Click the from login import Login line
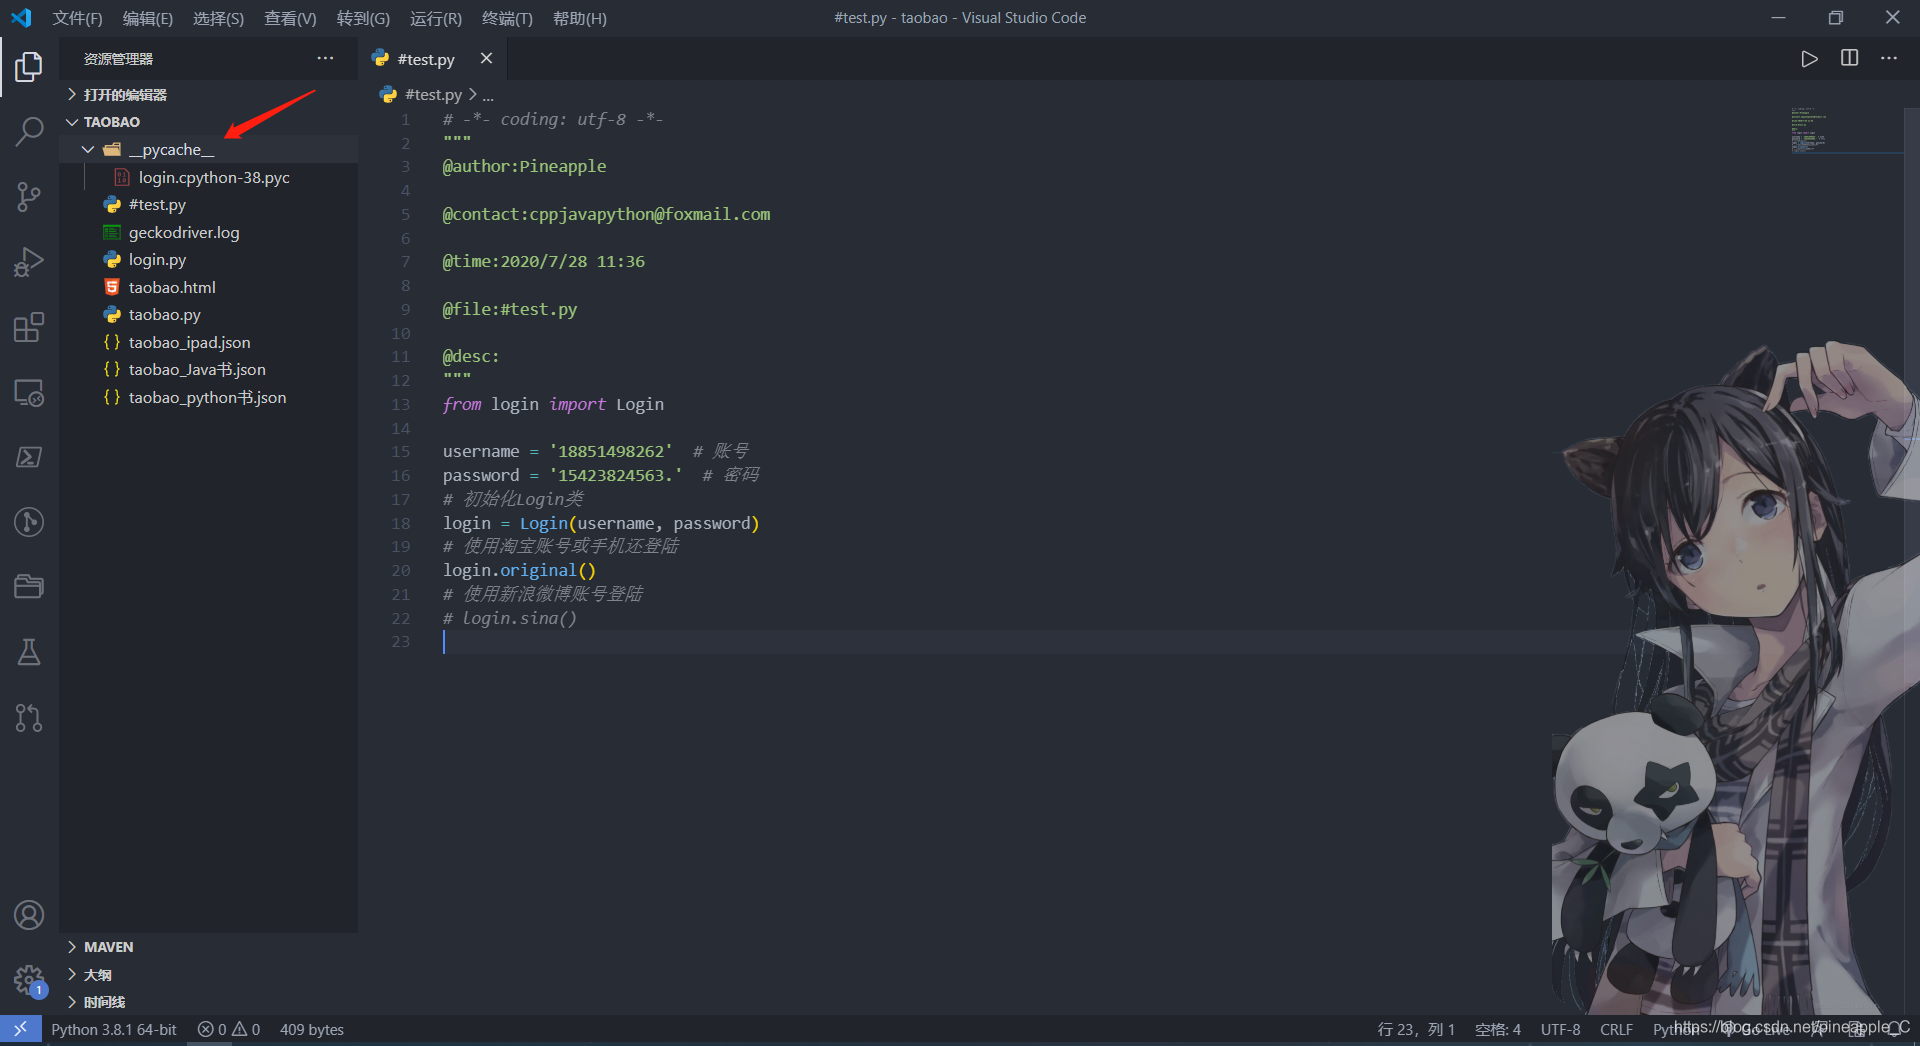The height and width of the screenshot is (1046, 1920). (x=553, y=405)
